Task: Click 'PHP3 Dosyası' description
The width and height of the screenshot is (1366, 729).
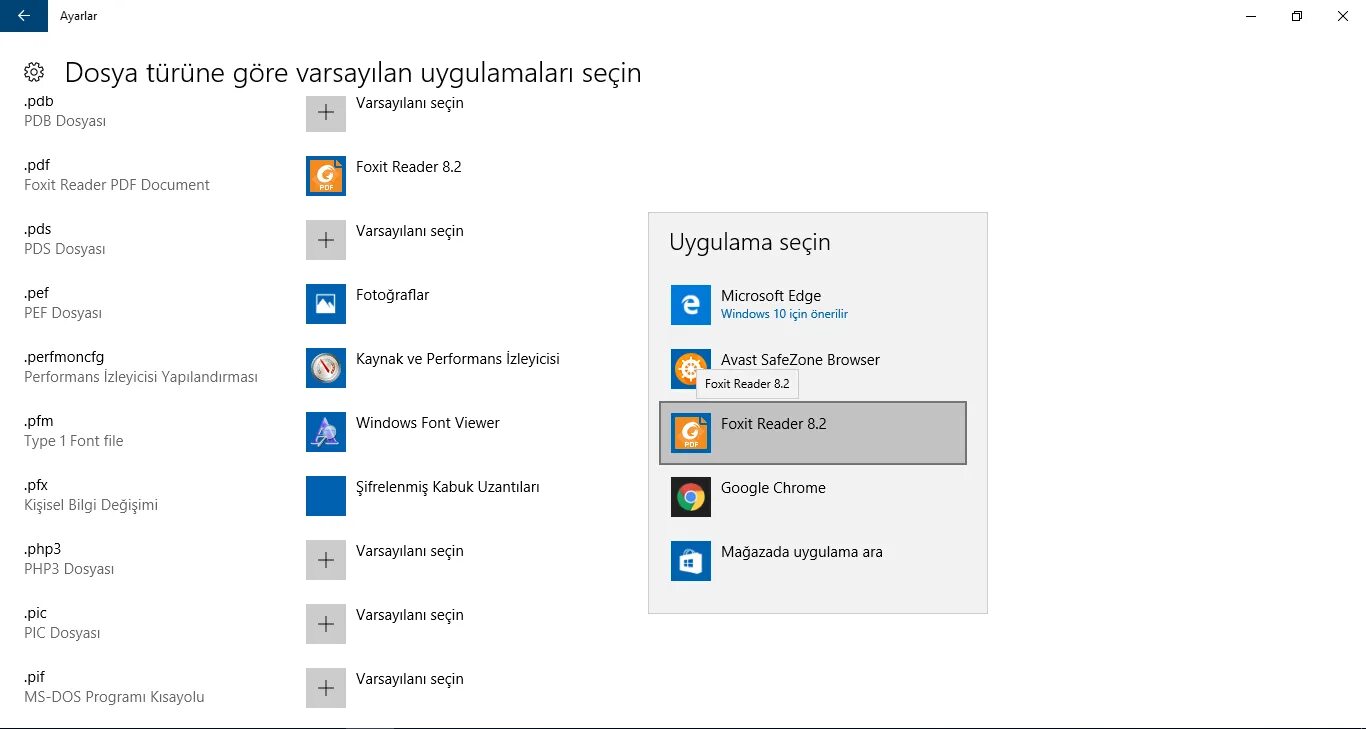Action: coord(69,569)
